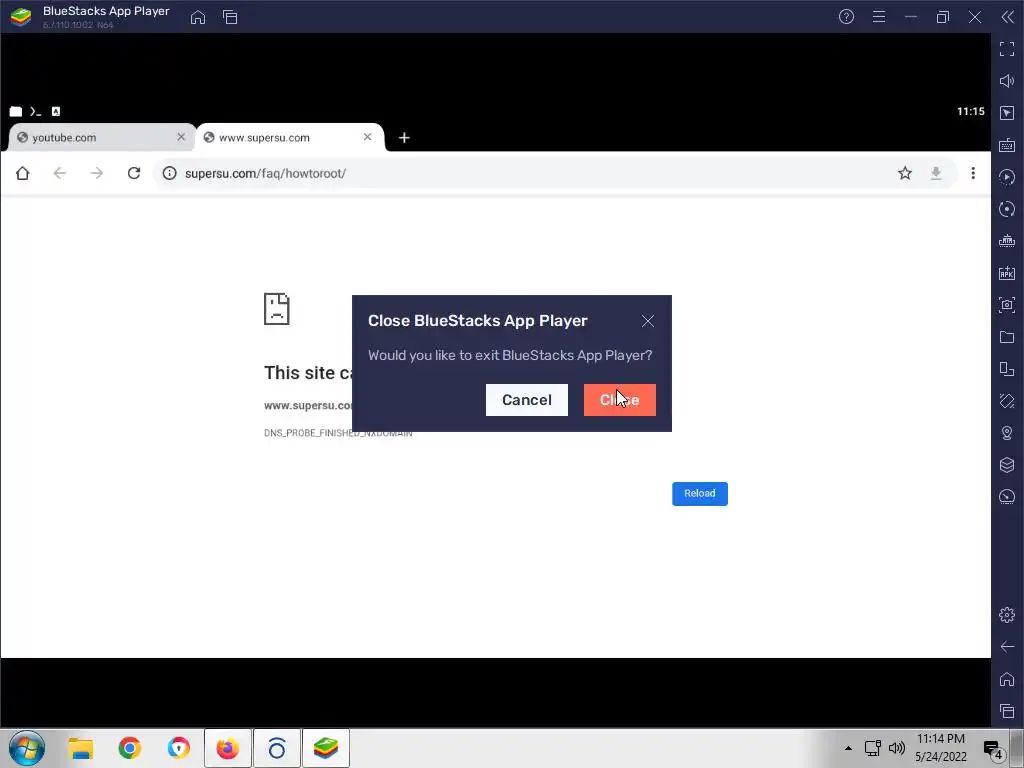This screenshot has width=1024, height=768.
Task: Open the keyboard controls sidebar icon
Action: 1007,145
